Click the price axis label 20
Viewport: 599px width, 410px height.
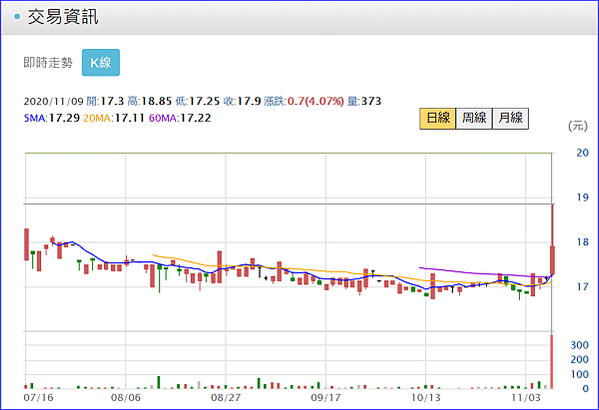(x=582, y=153)
